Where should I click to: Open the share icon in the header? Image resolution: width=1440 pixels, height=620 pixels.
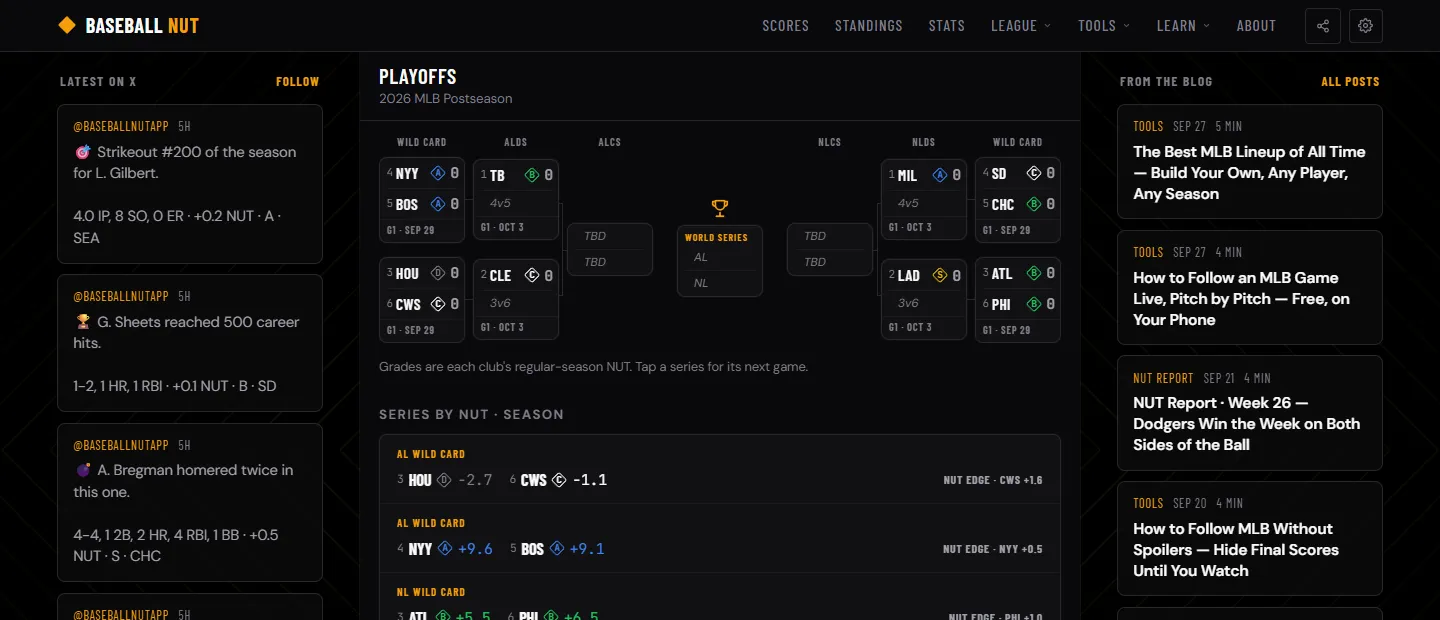1323,26
